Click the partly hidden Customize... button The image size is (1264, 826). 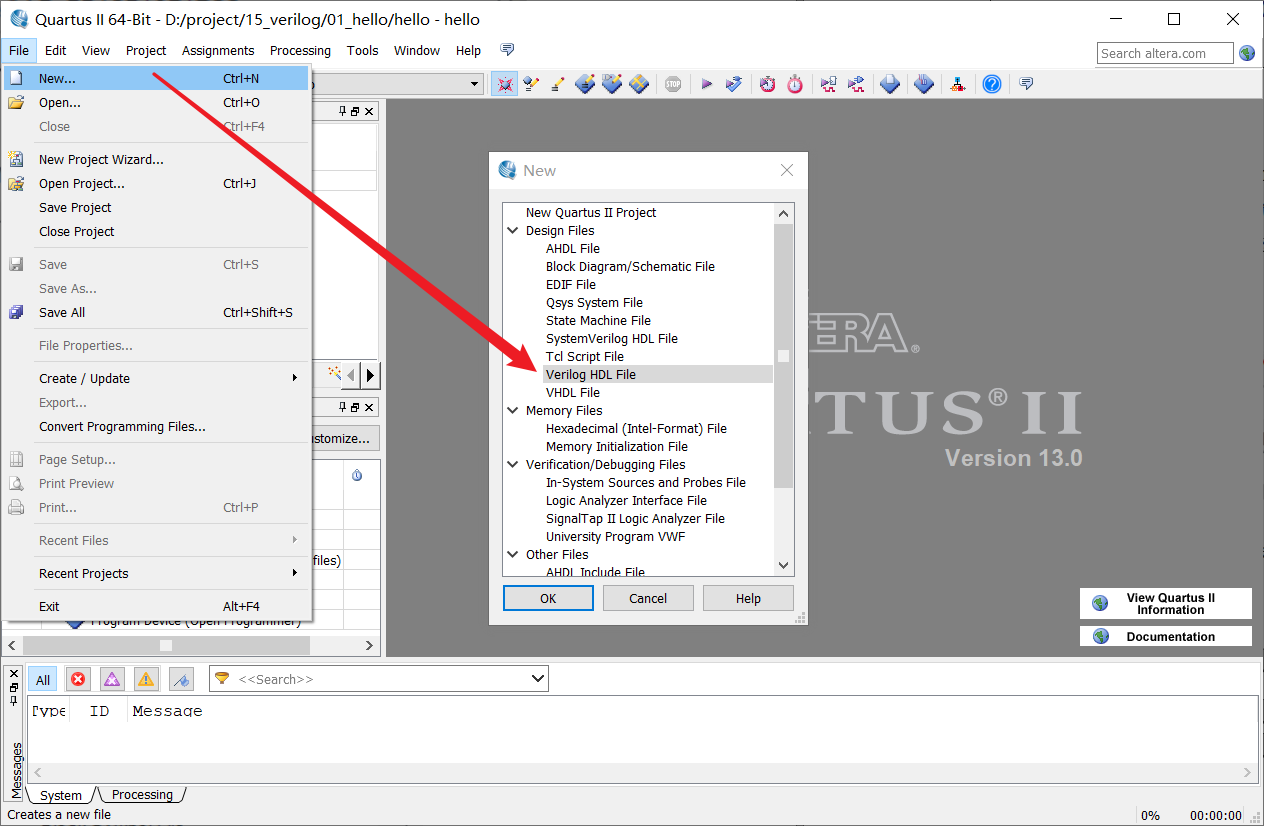pyautogui.click(x=346, y=438)
